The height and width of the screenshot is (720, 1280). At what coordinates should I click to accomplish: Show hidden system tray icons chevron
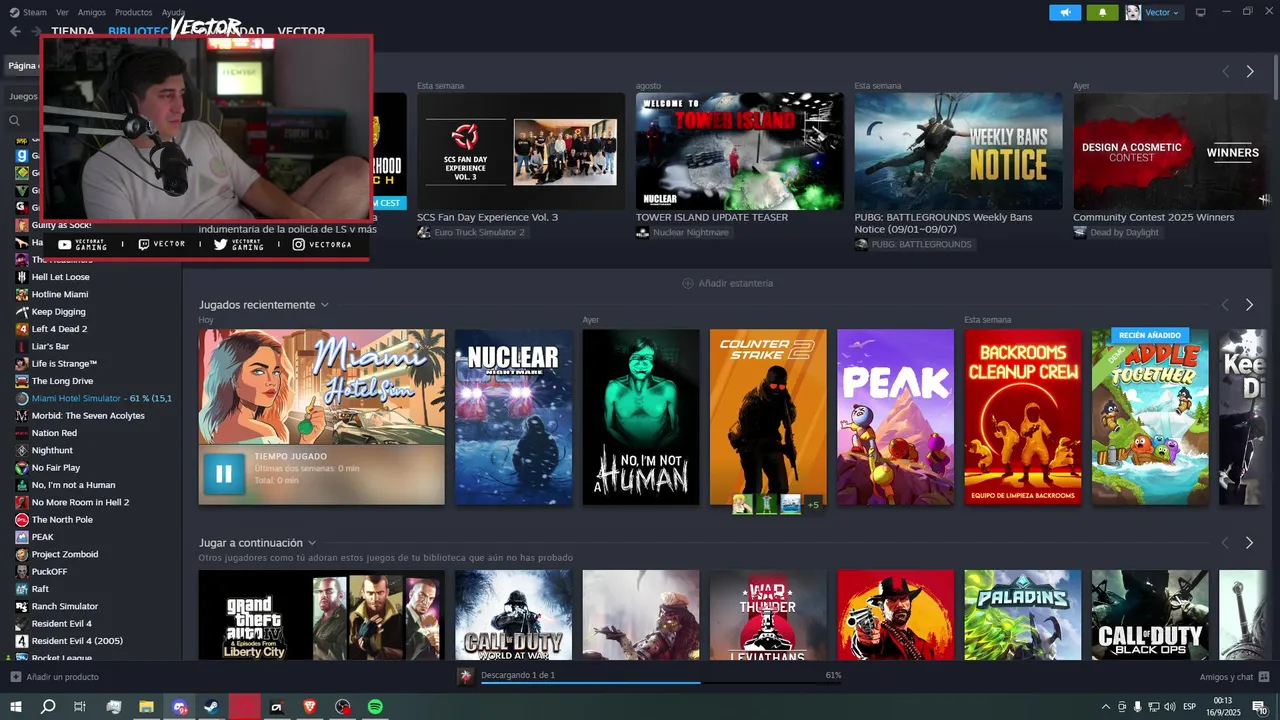(1105, 707)
